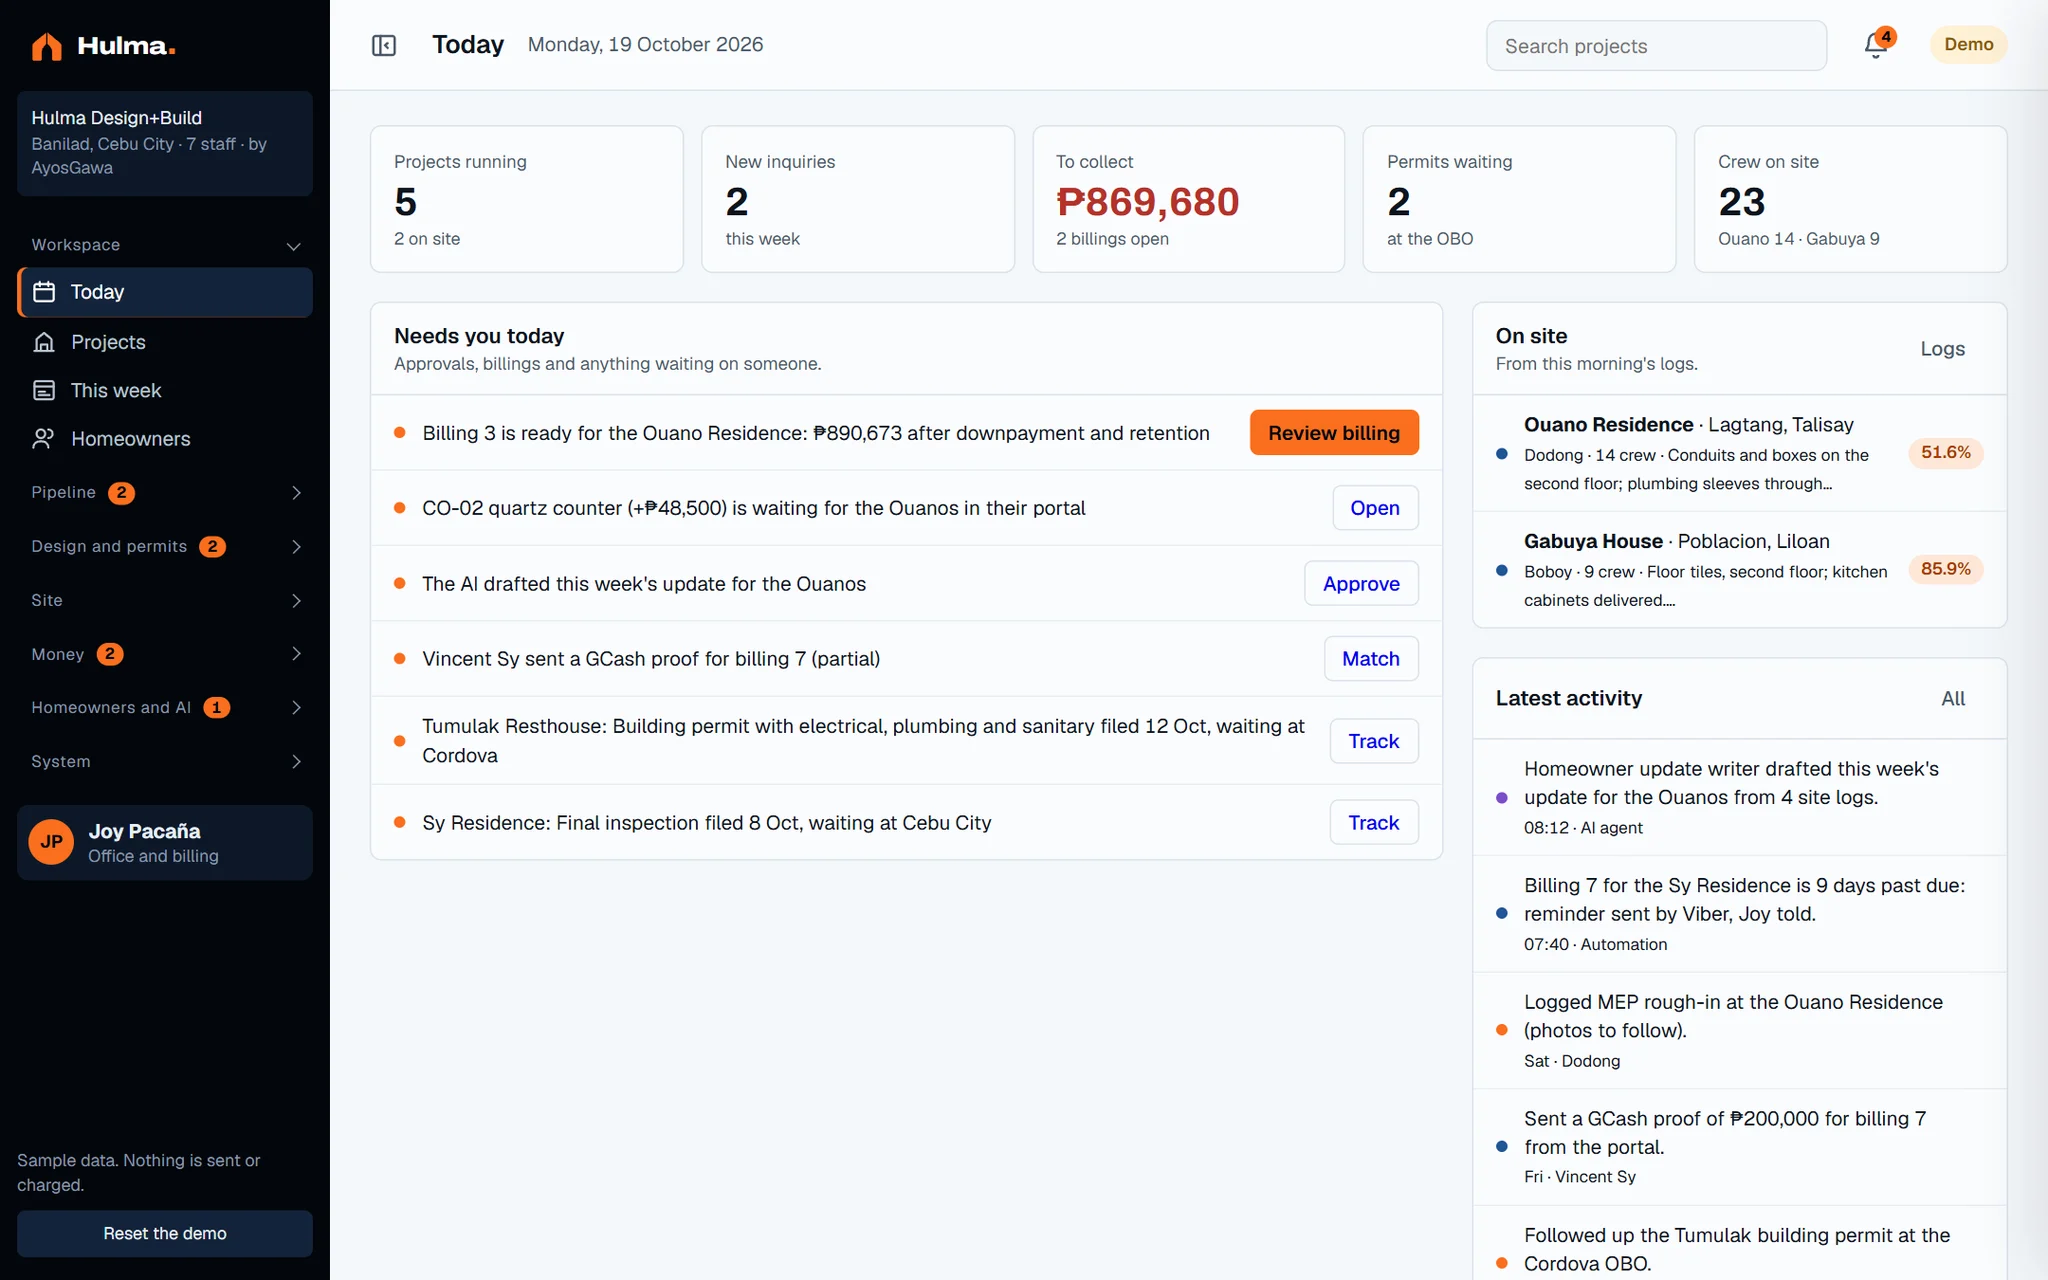The width and height of the screenshot is (2048, 1280).
Task: Click the Review billing button
Action: pos(1334,433)
